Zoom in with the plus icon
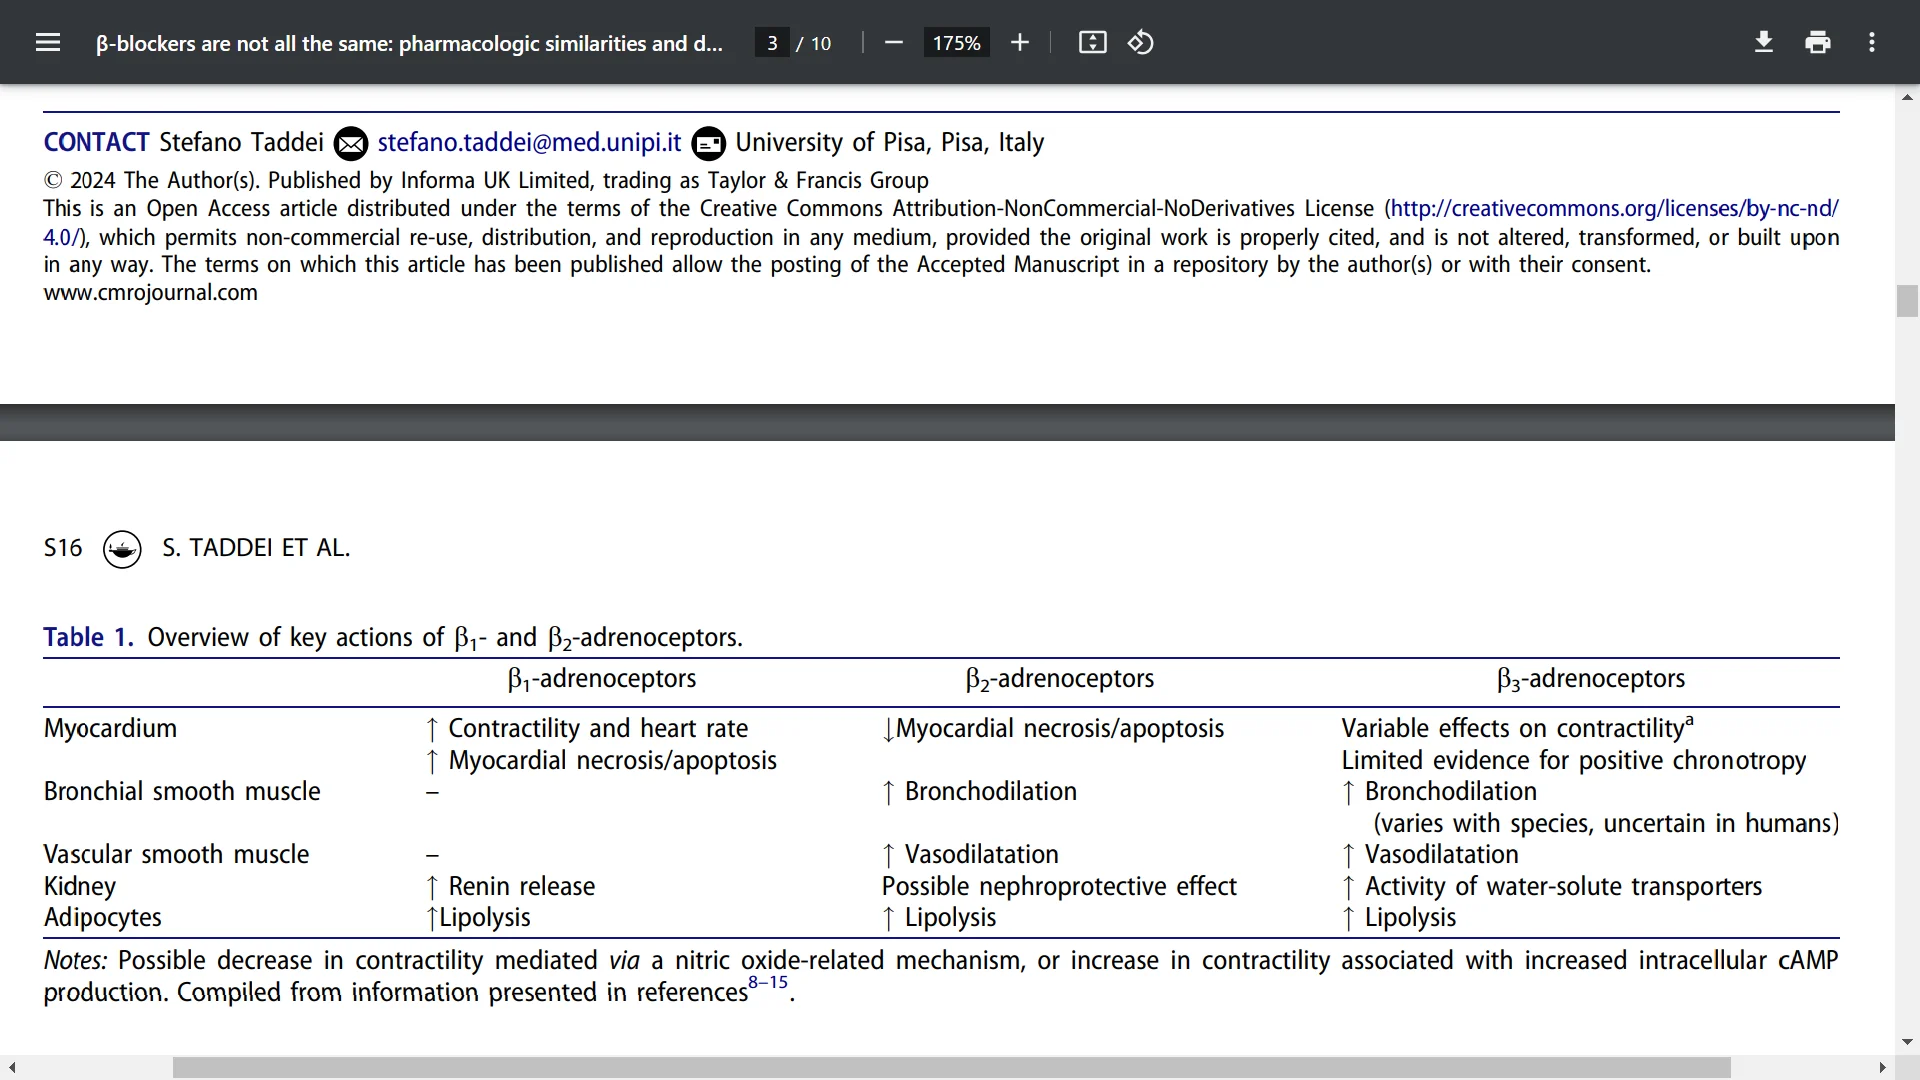 coord(1019,43)
